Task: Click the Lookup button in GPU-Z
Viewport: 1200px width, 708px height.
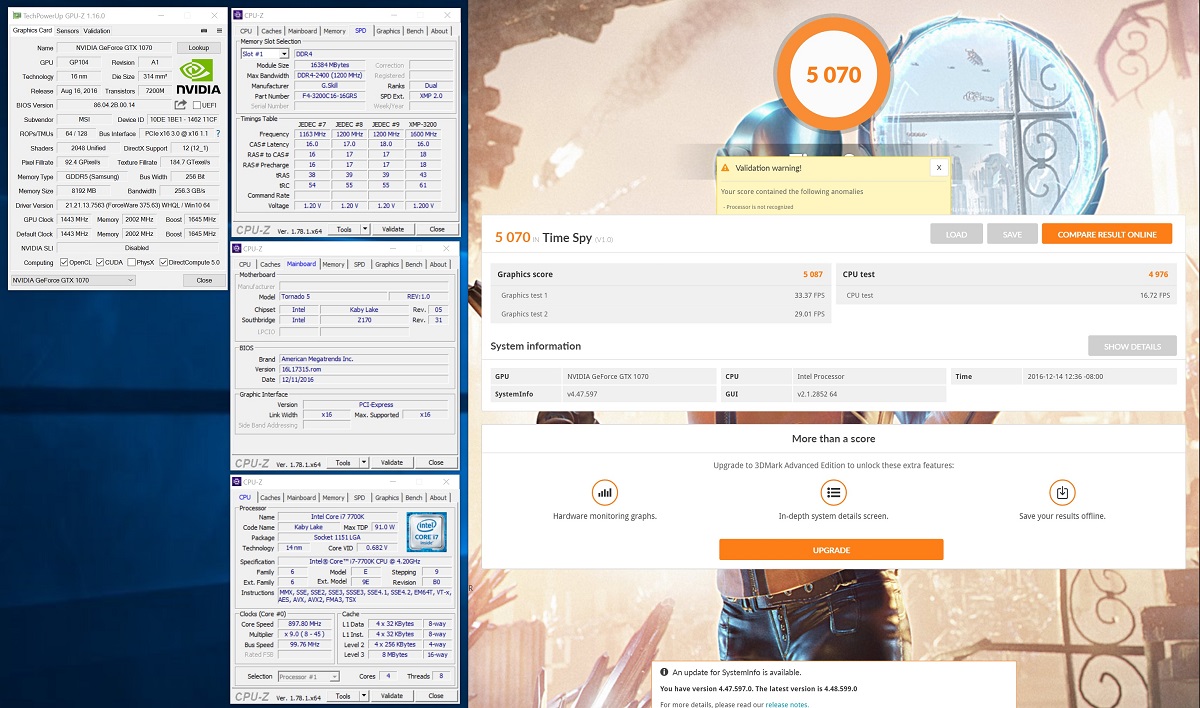Action: click(x=198, y=48)
